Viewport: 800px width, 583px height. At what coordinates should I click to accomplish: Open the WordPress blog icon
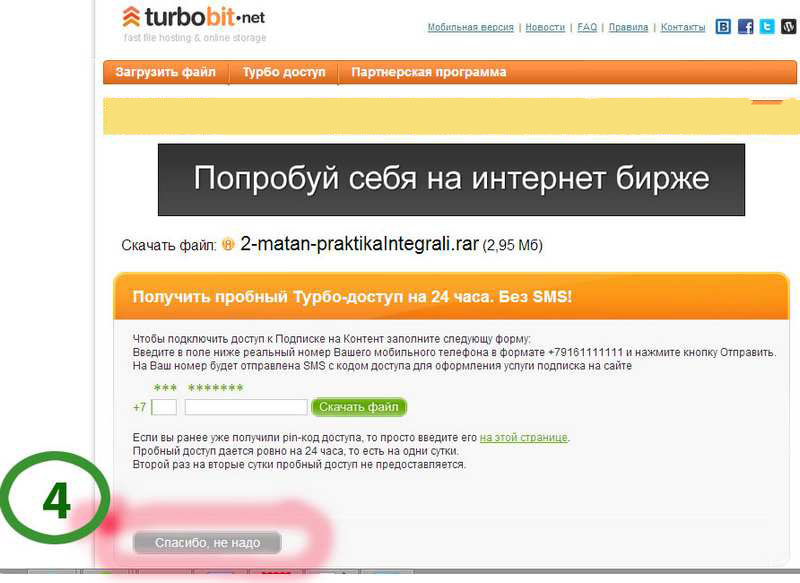[789, 27]
